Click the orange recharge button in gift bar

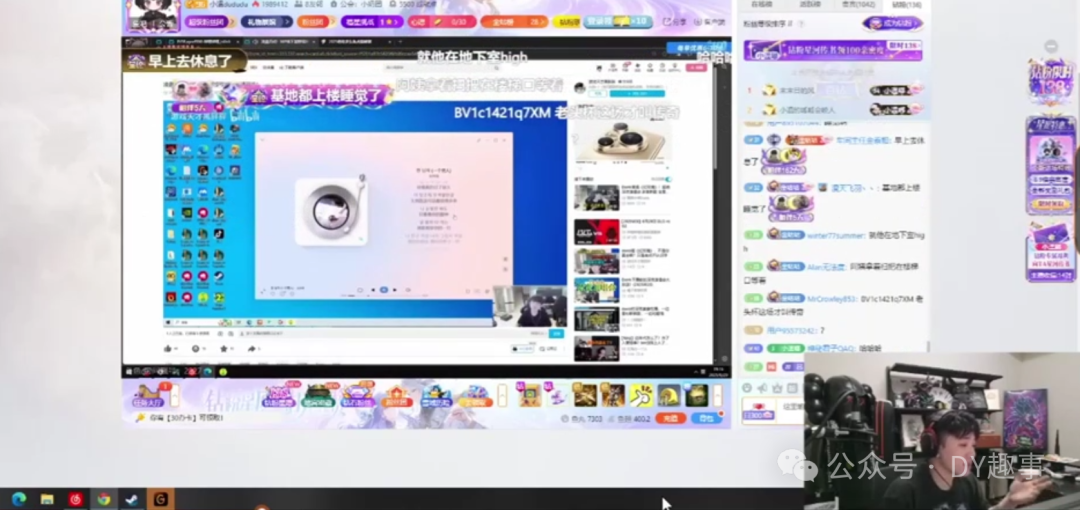pos(670,418)
